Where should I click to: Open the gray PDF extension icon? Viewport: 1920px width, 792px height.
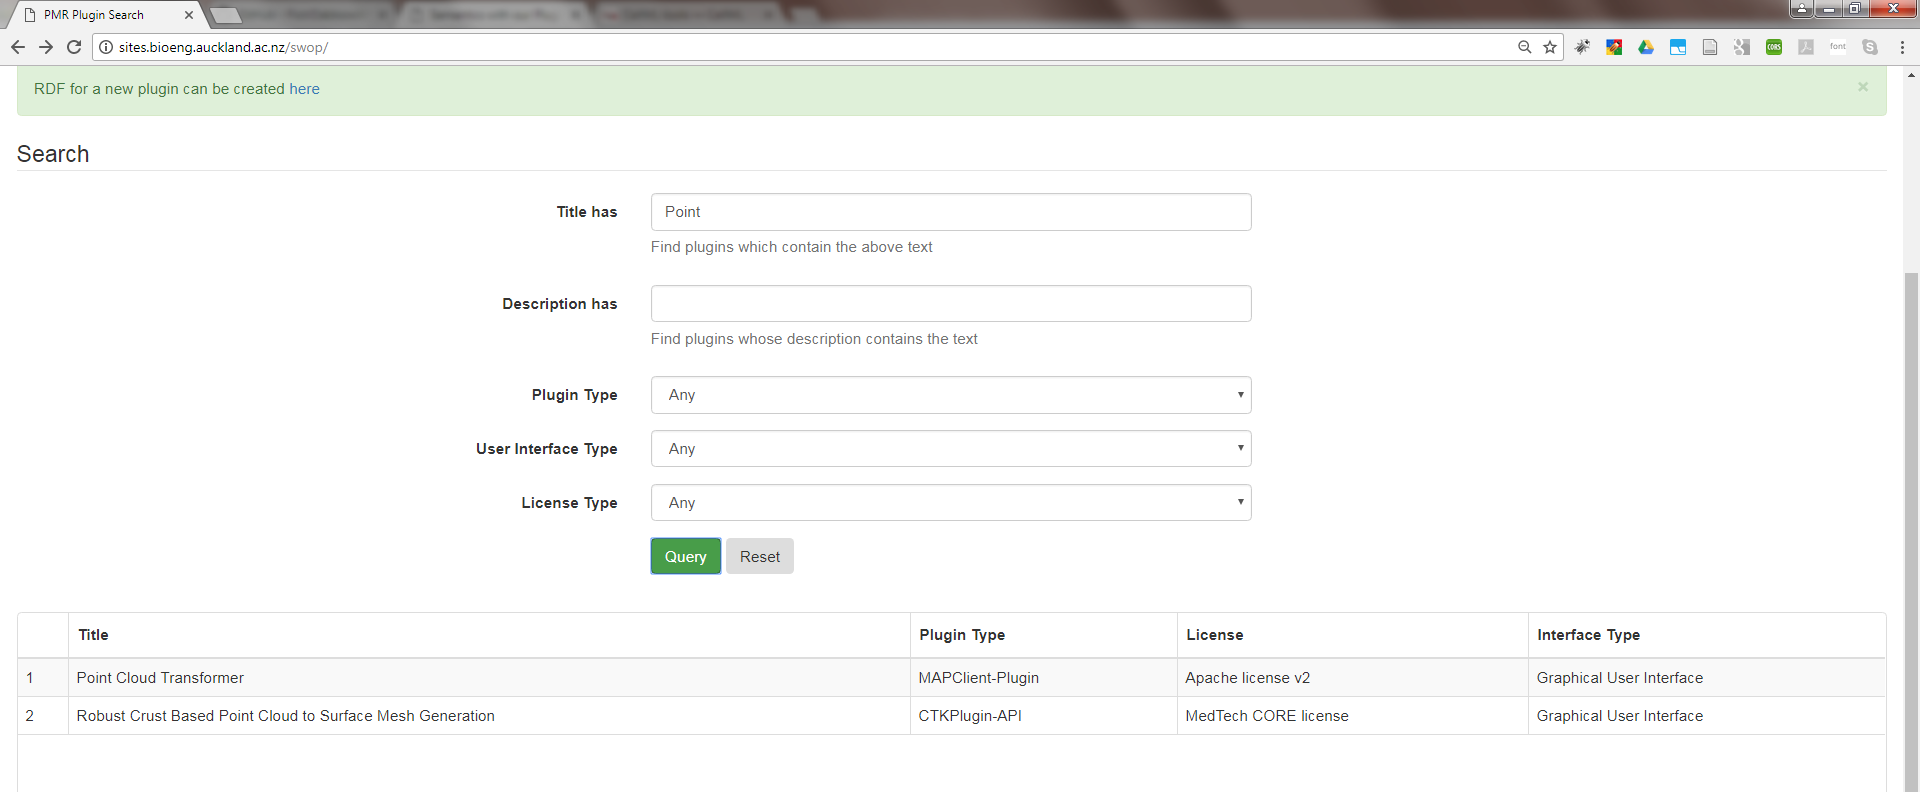(1806, 47)
